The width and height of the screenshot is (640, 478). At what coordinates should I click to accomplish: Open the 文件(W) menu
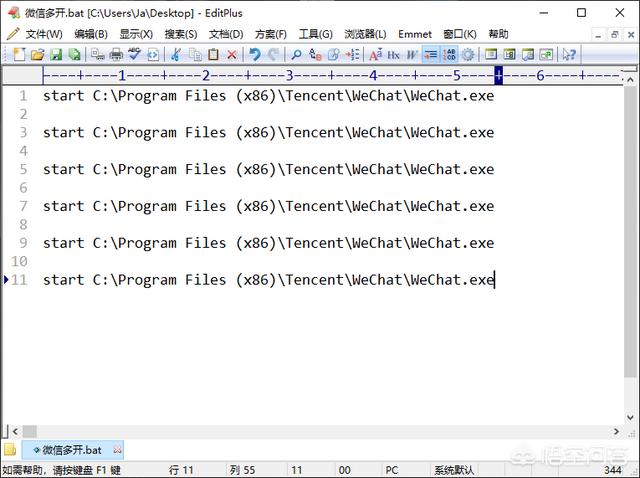[x=44, y=34]
